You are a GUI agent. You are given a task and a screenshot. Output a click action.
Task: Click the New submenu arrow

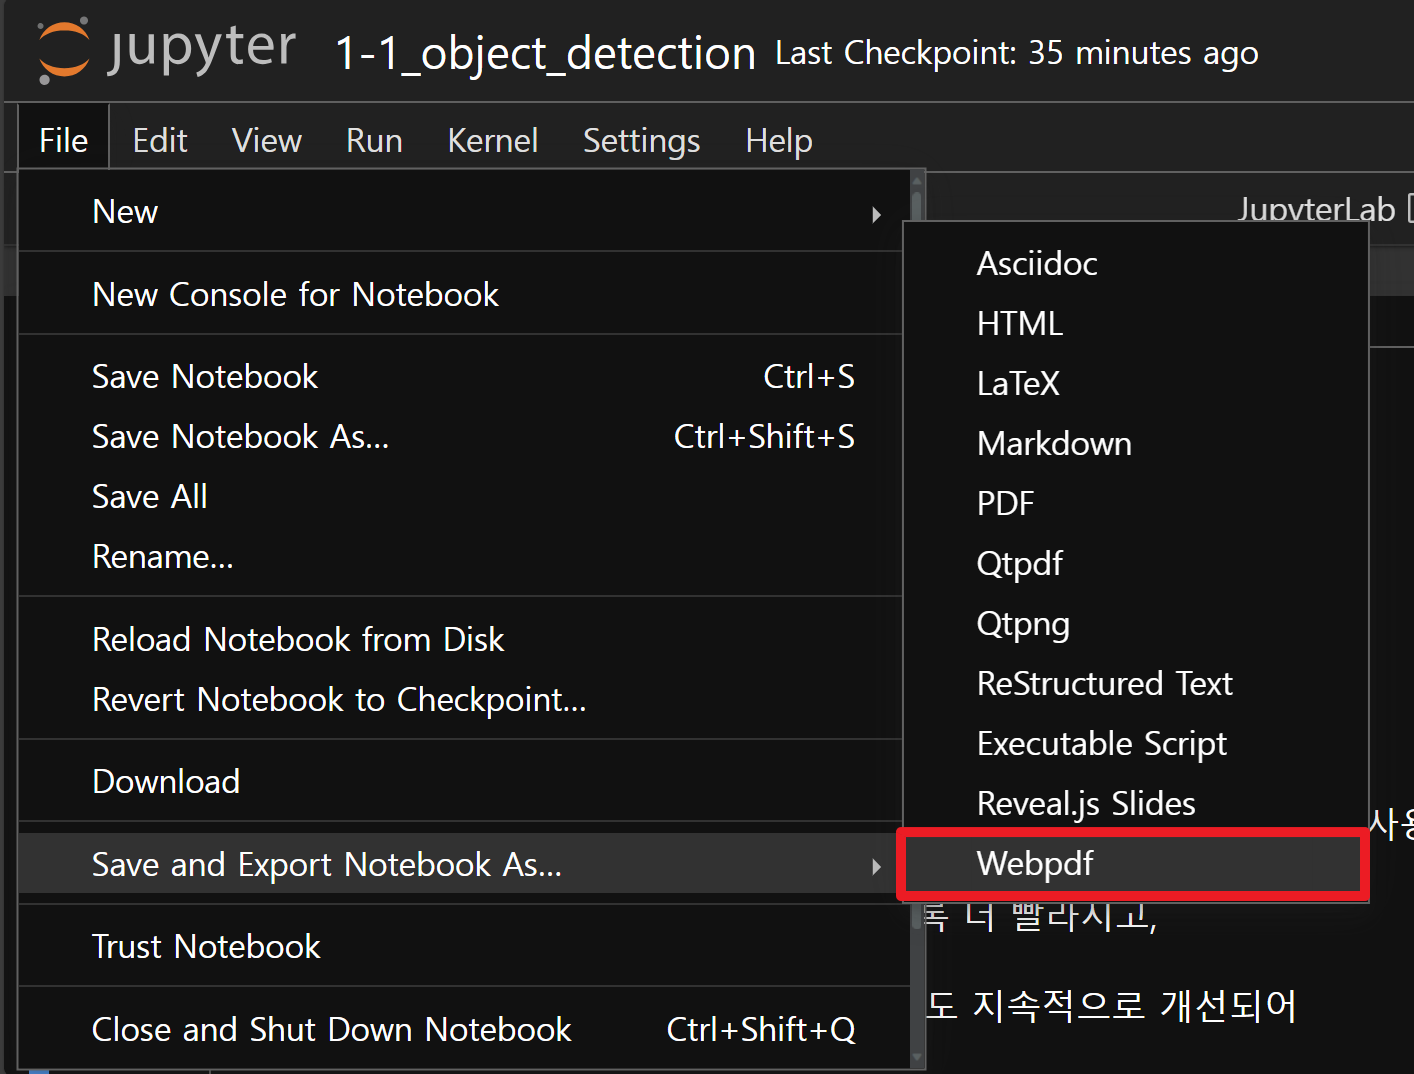coord(876,214)
